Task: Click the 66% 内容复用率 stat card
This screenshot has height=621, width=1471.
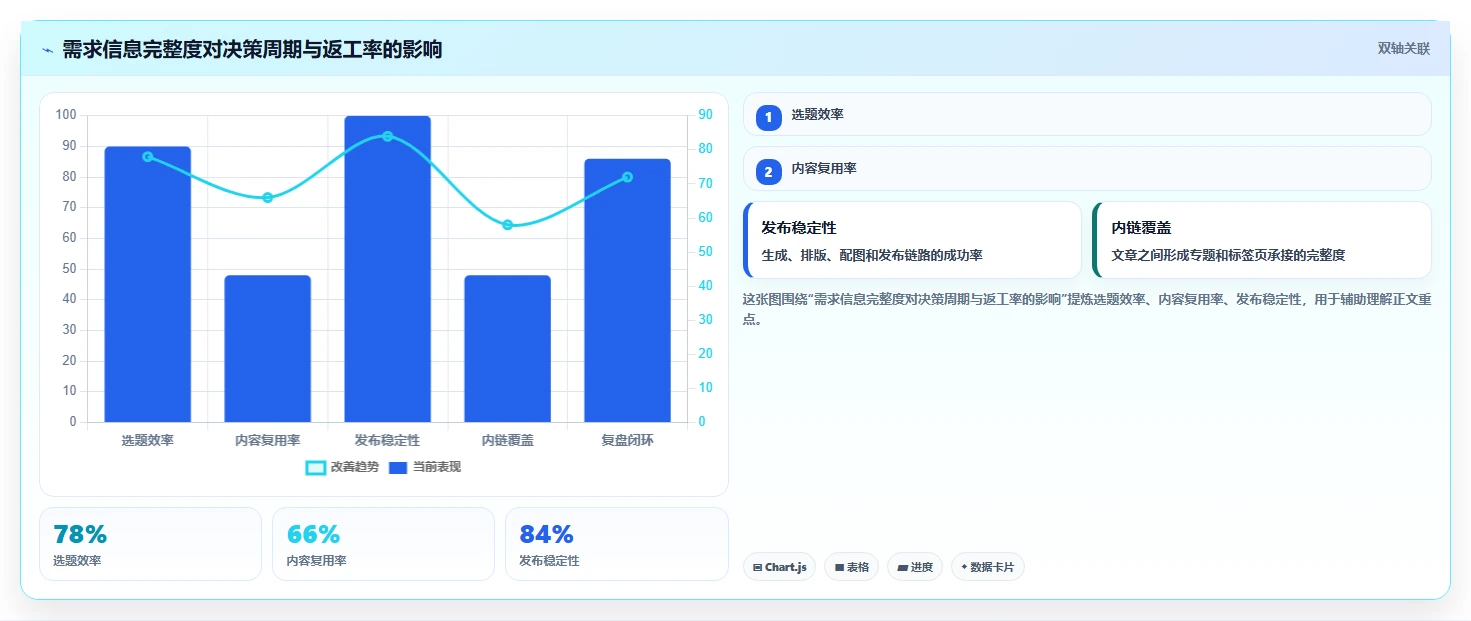Action: (x=383, y=544)
